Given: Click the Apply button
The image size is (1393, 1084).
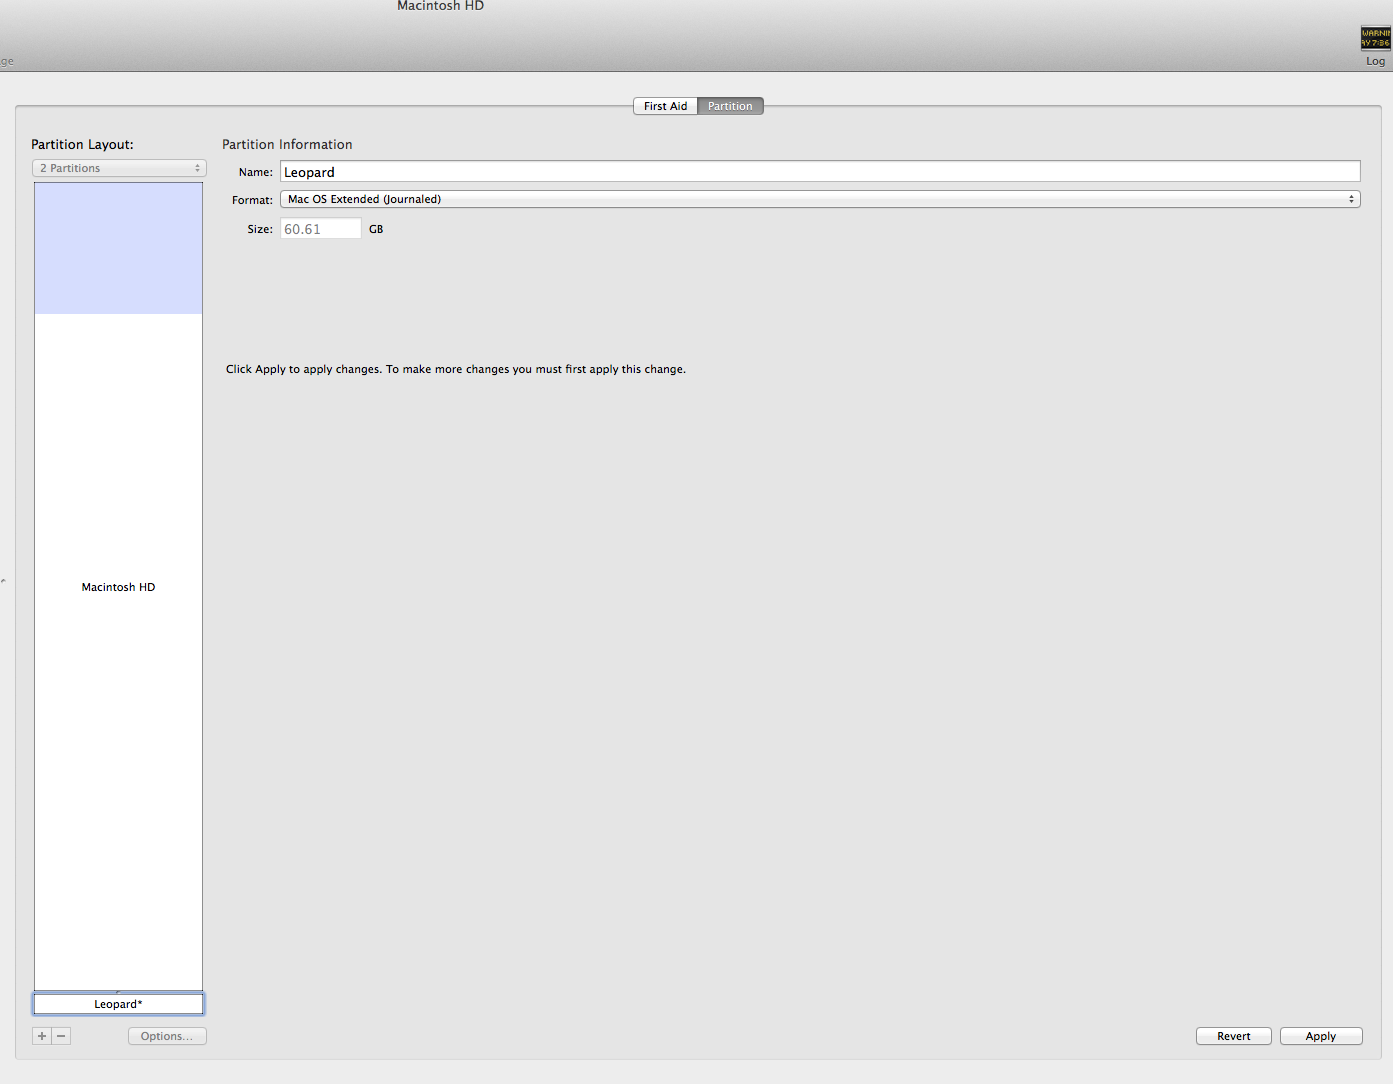Looking at the screenshot, I should (x=1321, y=1036).
